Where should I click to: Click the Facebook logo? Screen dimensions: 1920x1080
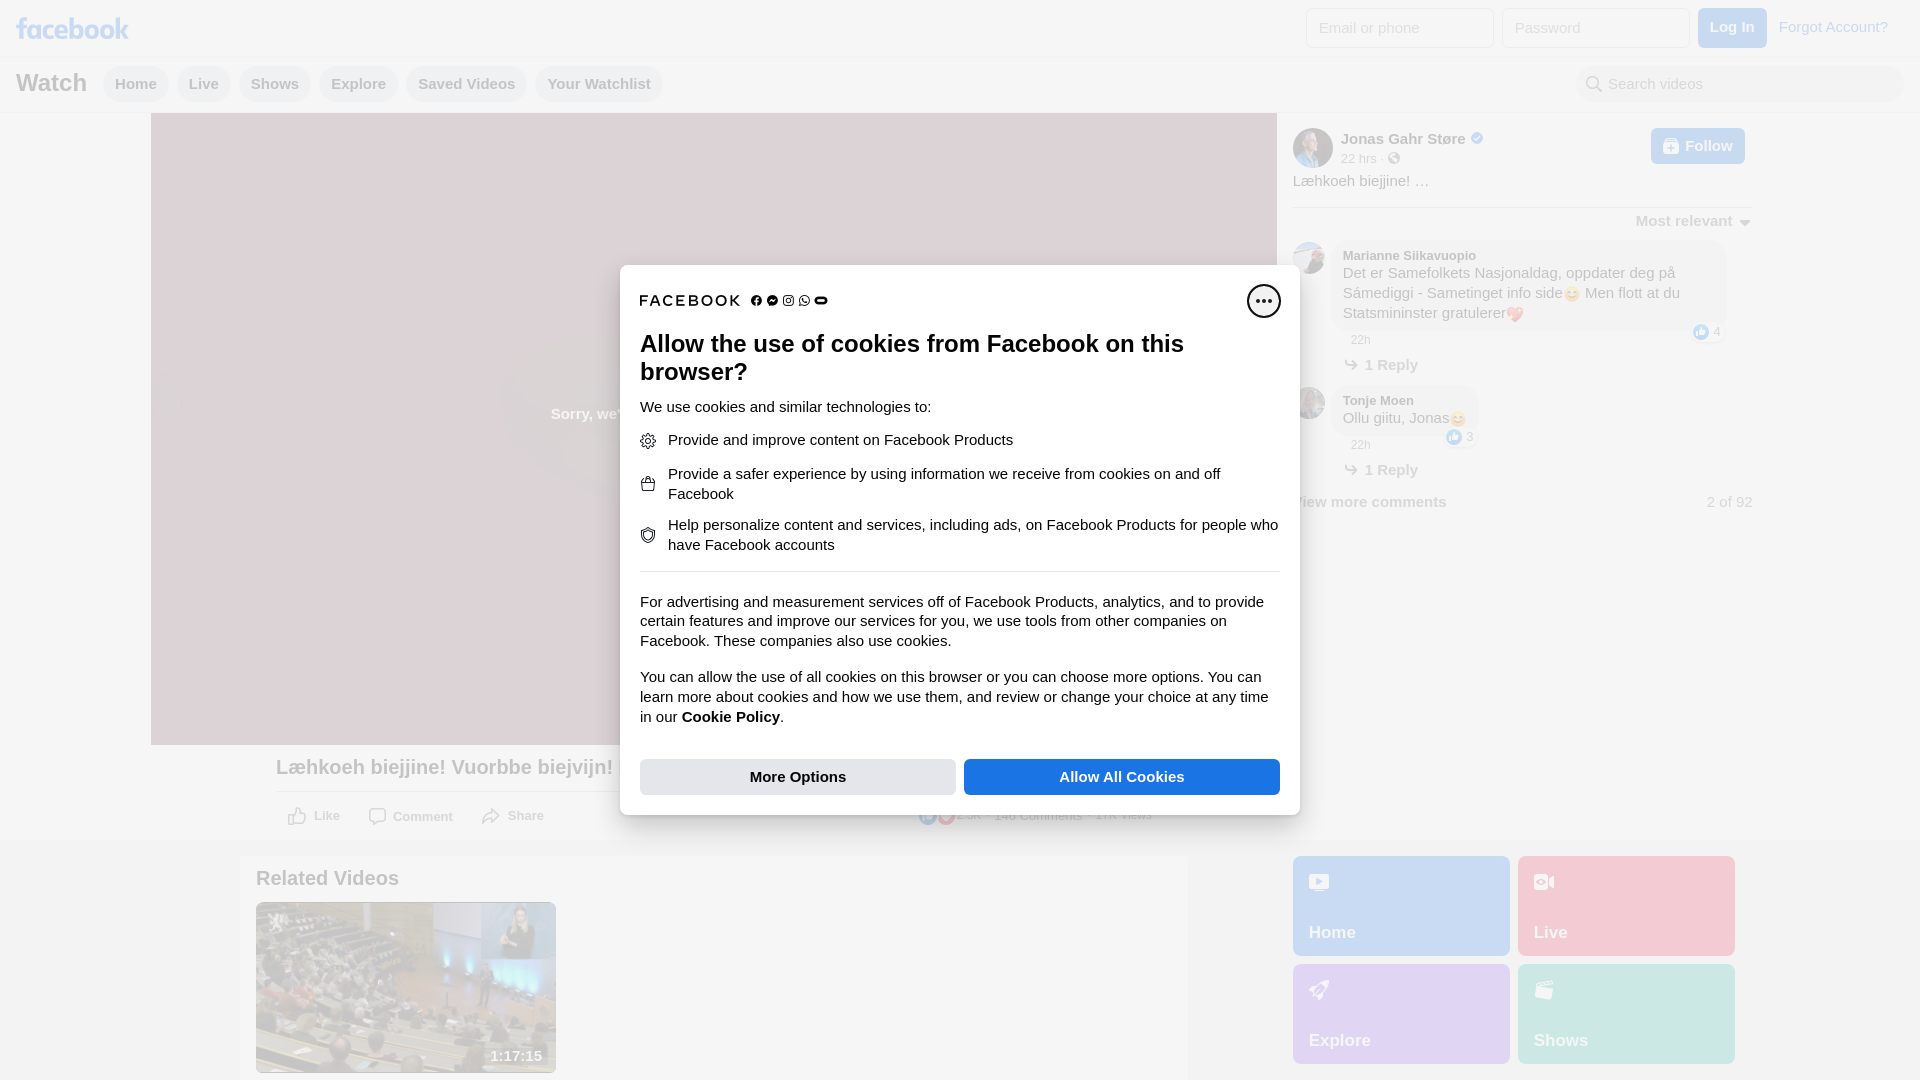click(x=72, y=28)
